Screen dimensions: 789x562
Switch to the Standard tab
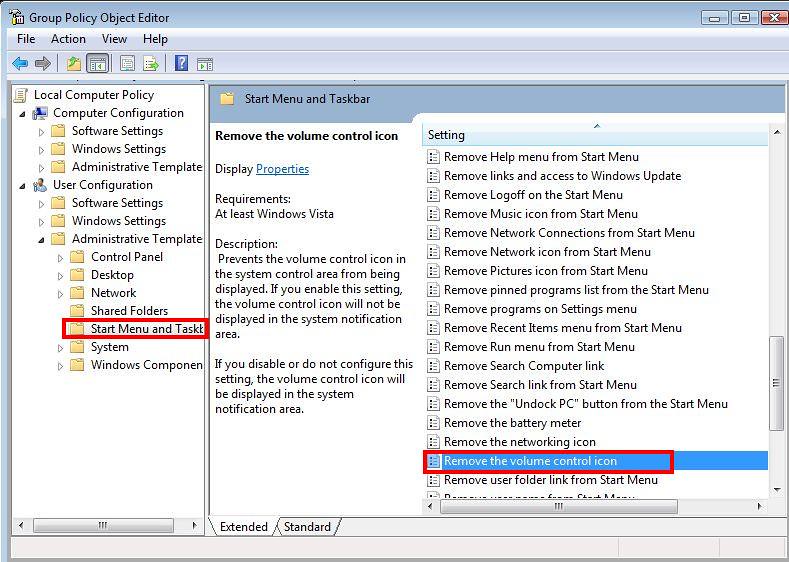click(x=307, y=527)
